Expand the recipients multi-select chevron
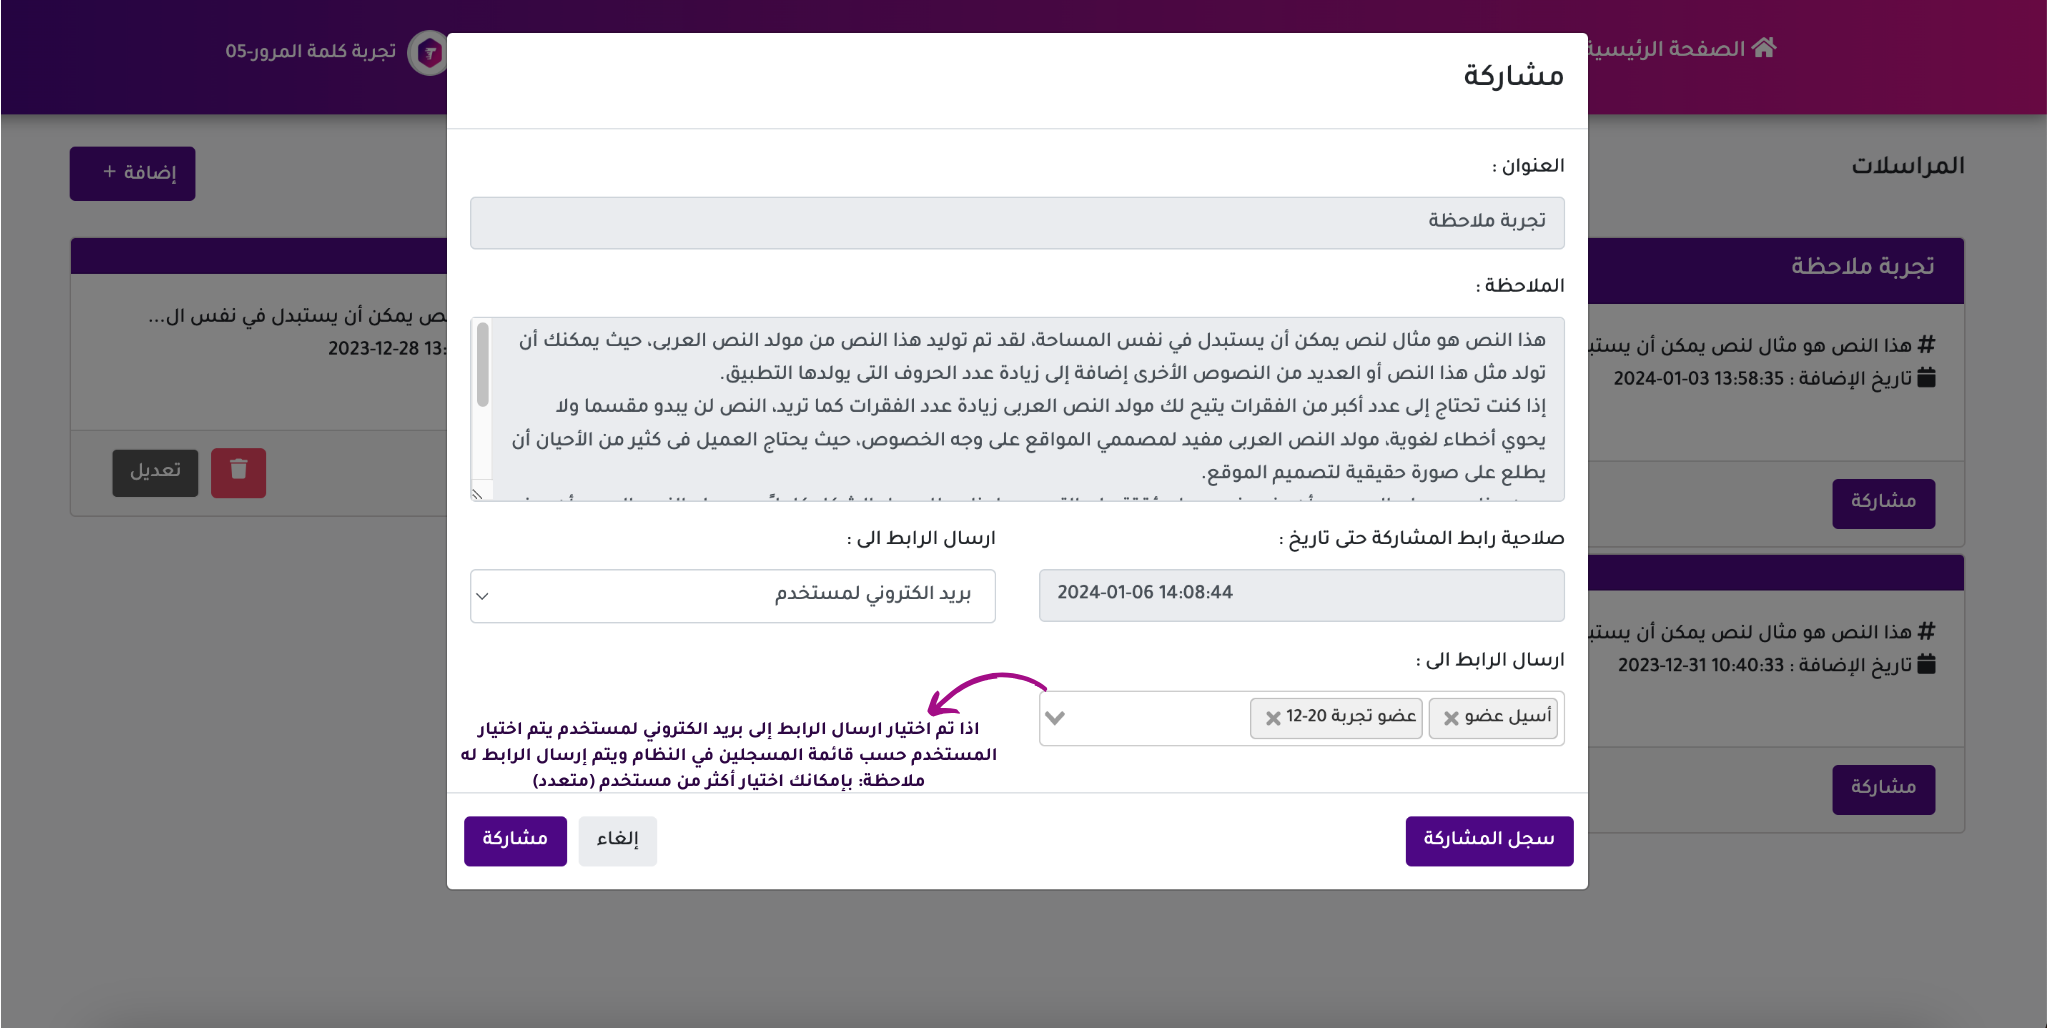 click(x=1055, y=718)
